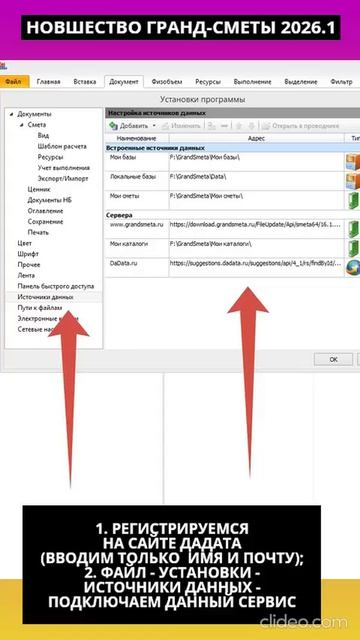
Task: Click the globe icon in DaData.ru row
Action: coord(353,267)
